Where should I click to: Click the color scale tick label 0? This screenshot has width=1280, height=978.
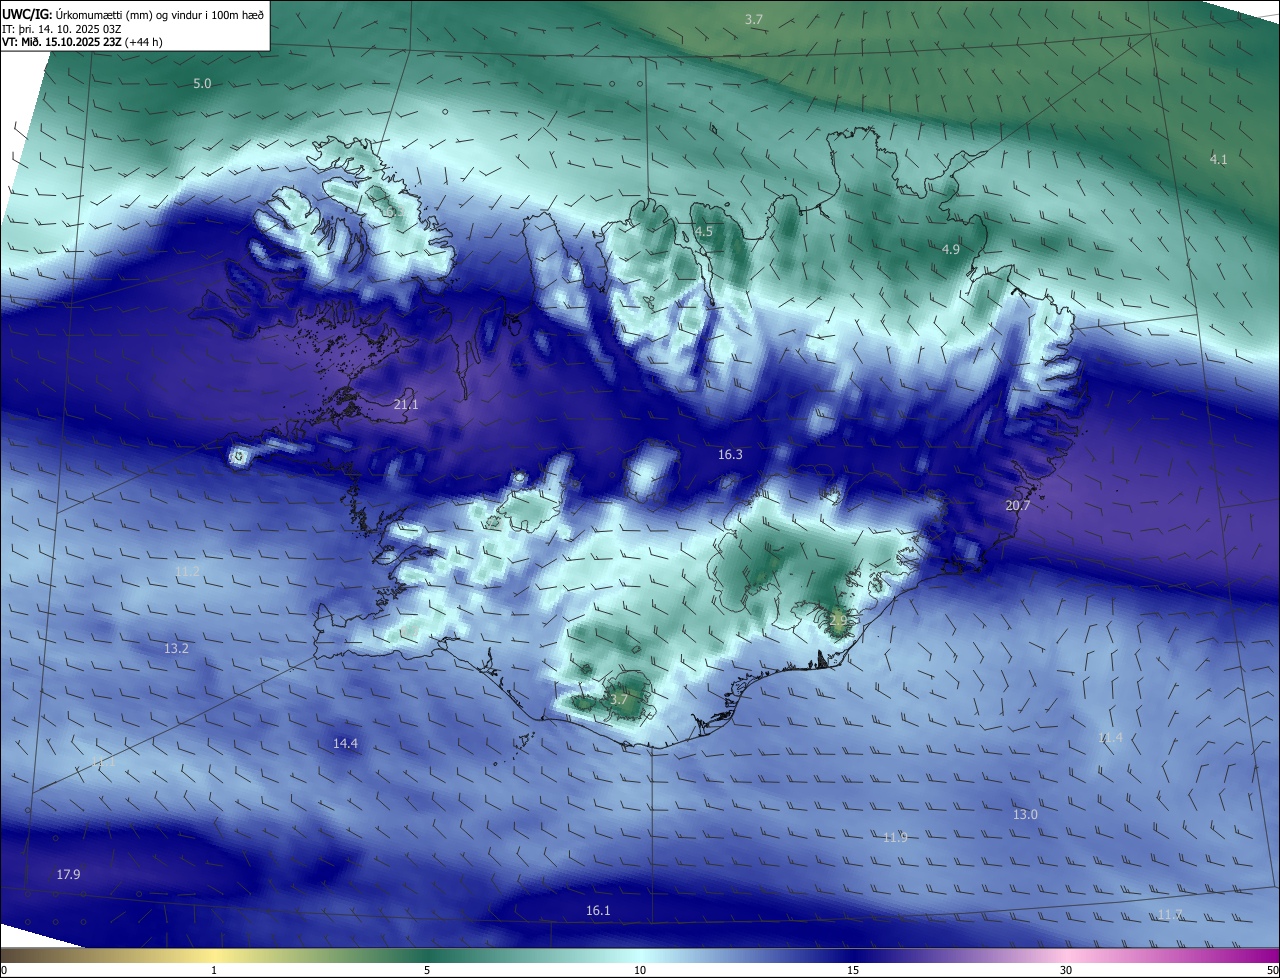4,970
